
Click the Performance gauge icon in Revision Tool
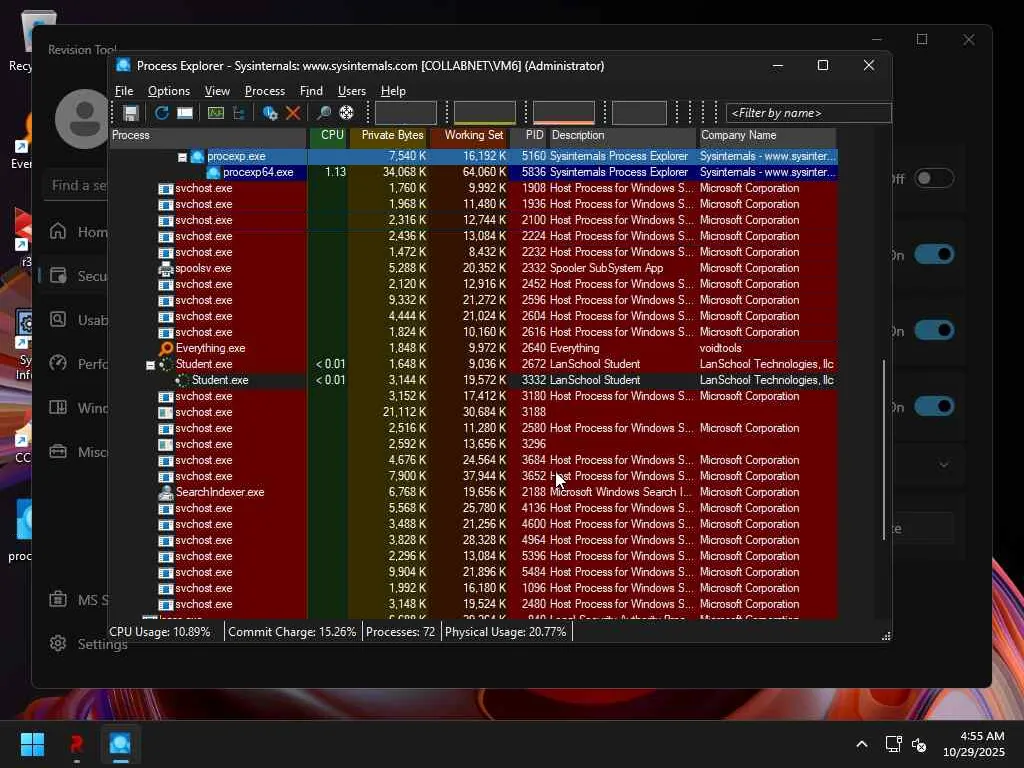[58, 363]
